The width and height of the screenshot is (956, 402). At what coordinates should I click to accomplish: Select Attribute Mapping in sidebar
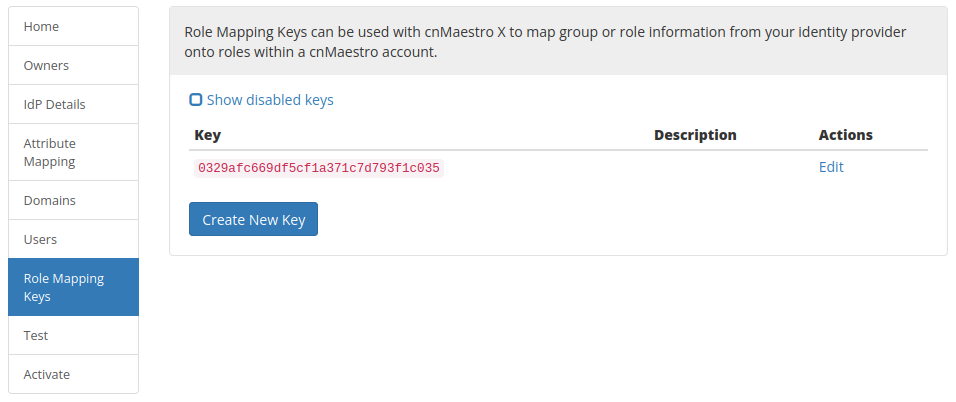(73, 152)
